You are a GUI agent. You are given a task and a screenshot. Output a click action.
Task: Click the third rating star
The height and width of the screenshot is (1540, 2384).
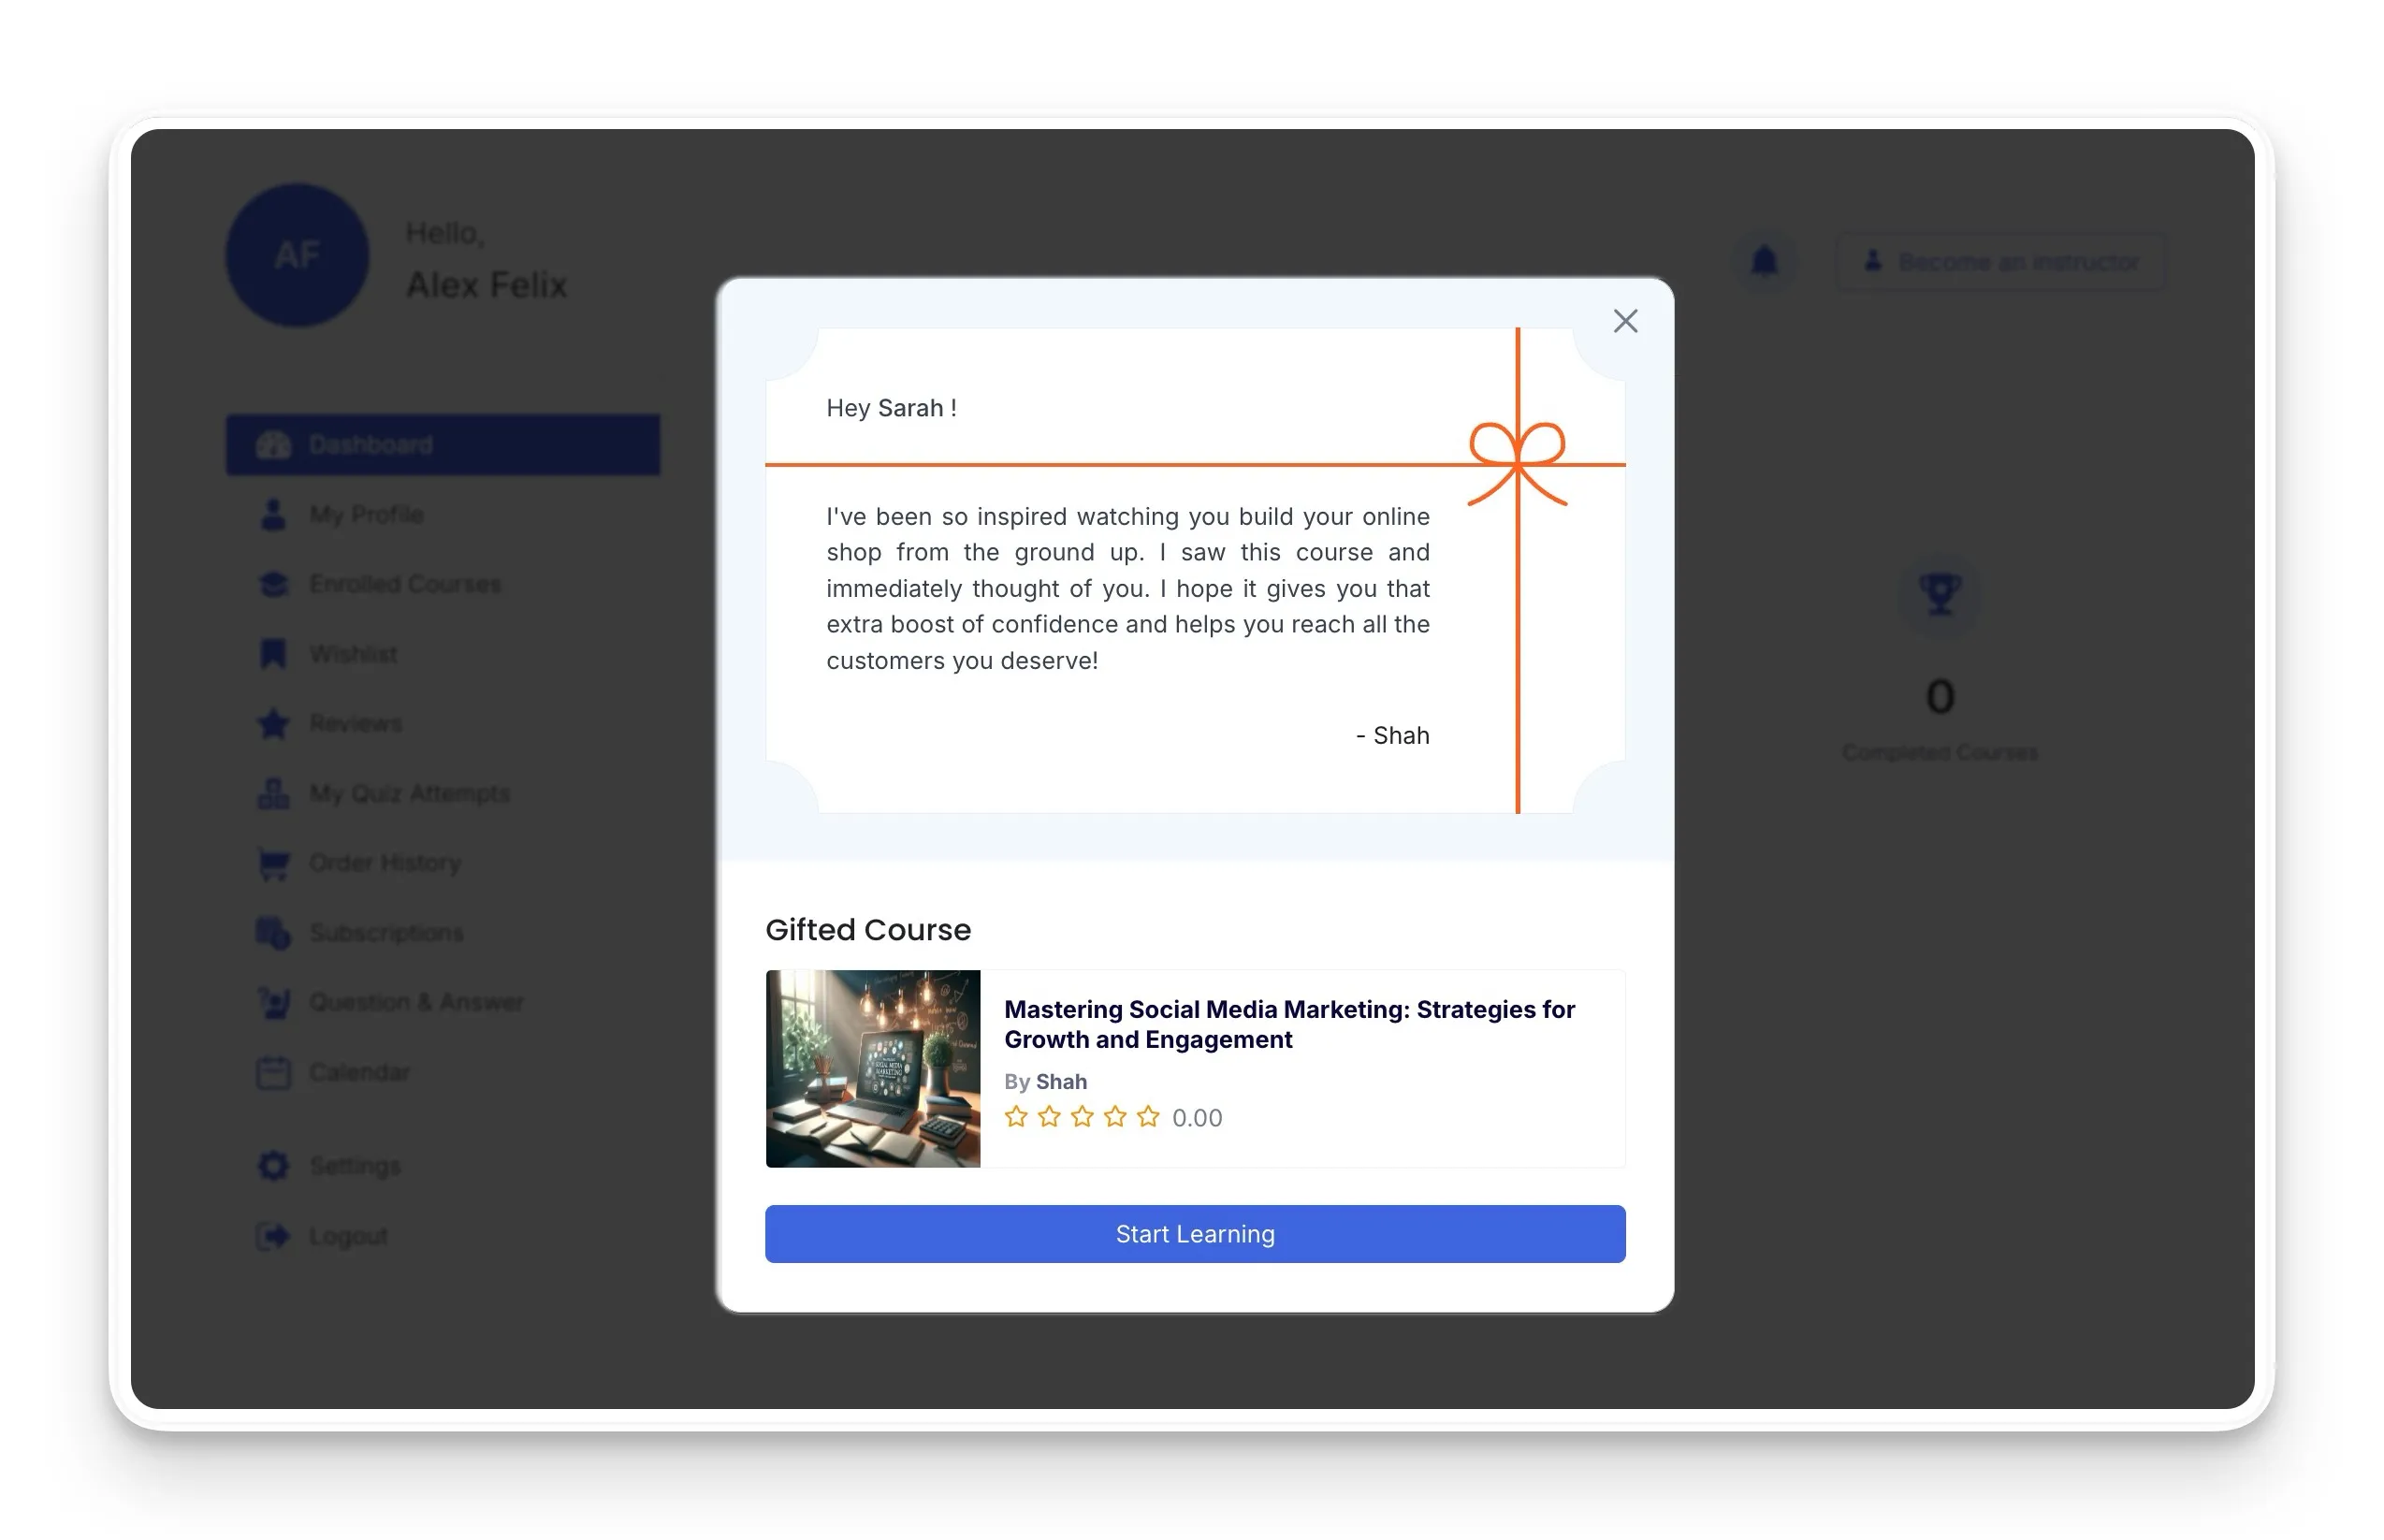[x=1082, y=1116]
